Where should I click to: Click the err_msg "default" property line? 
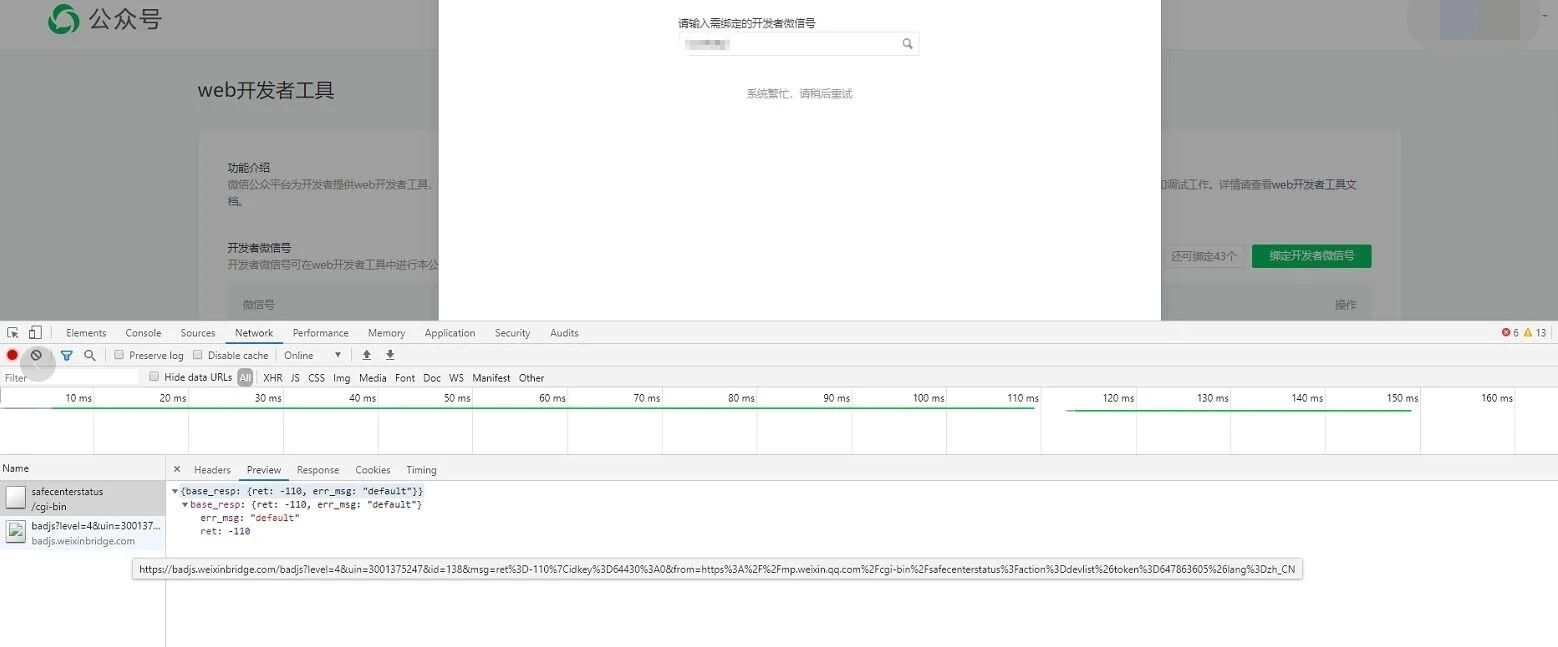(x=250, y=518)
